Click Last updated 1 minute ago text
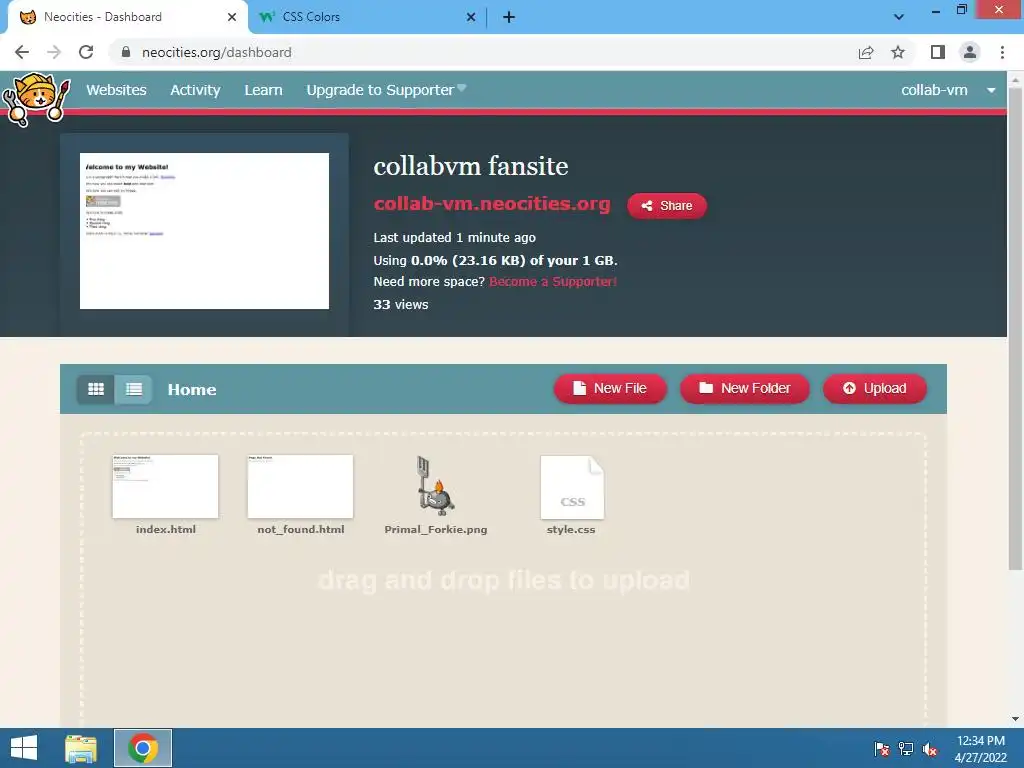Image resolution: width=1024 pixels, height=768 pixels. [455, 238]
